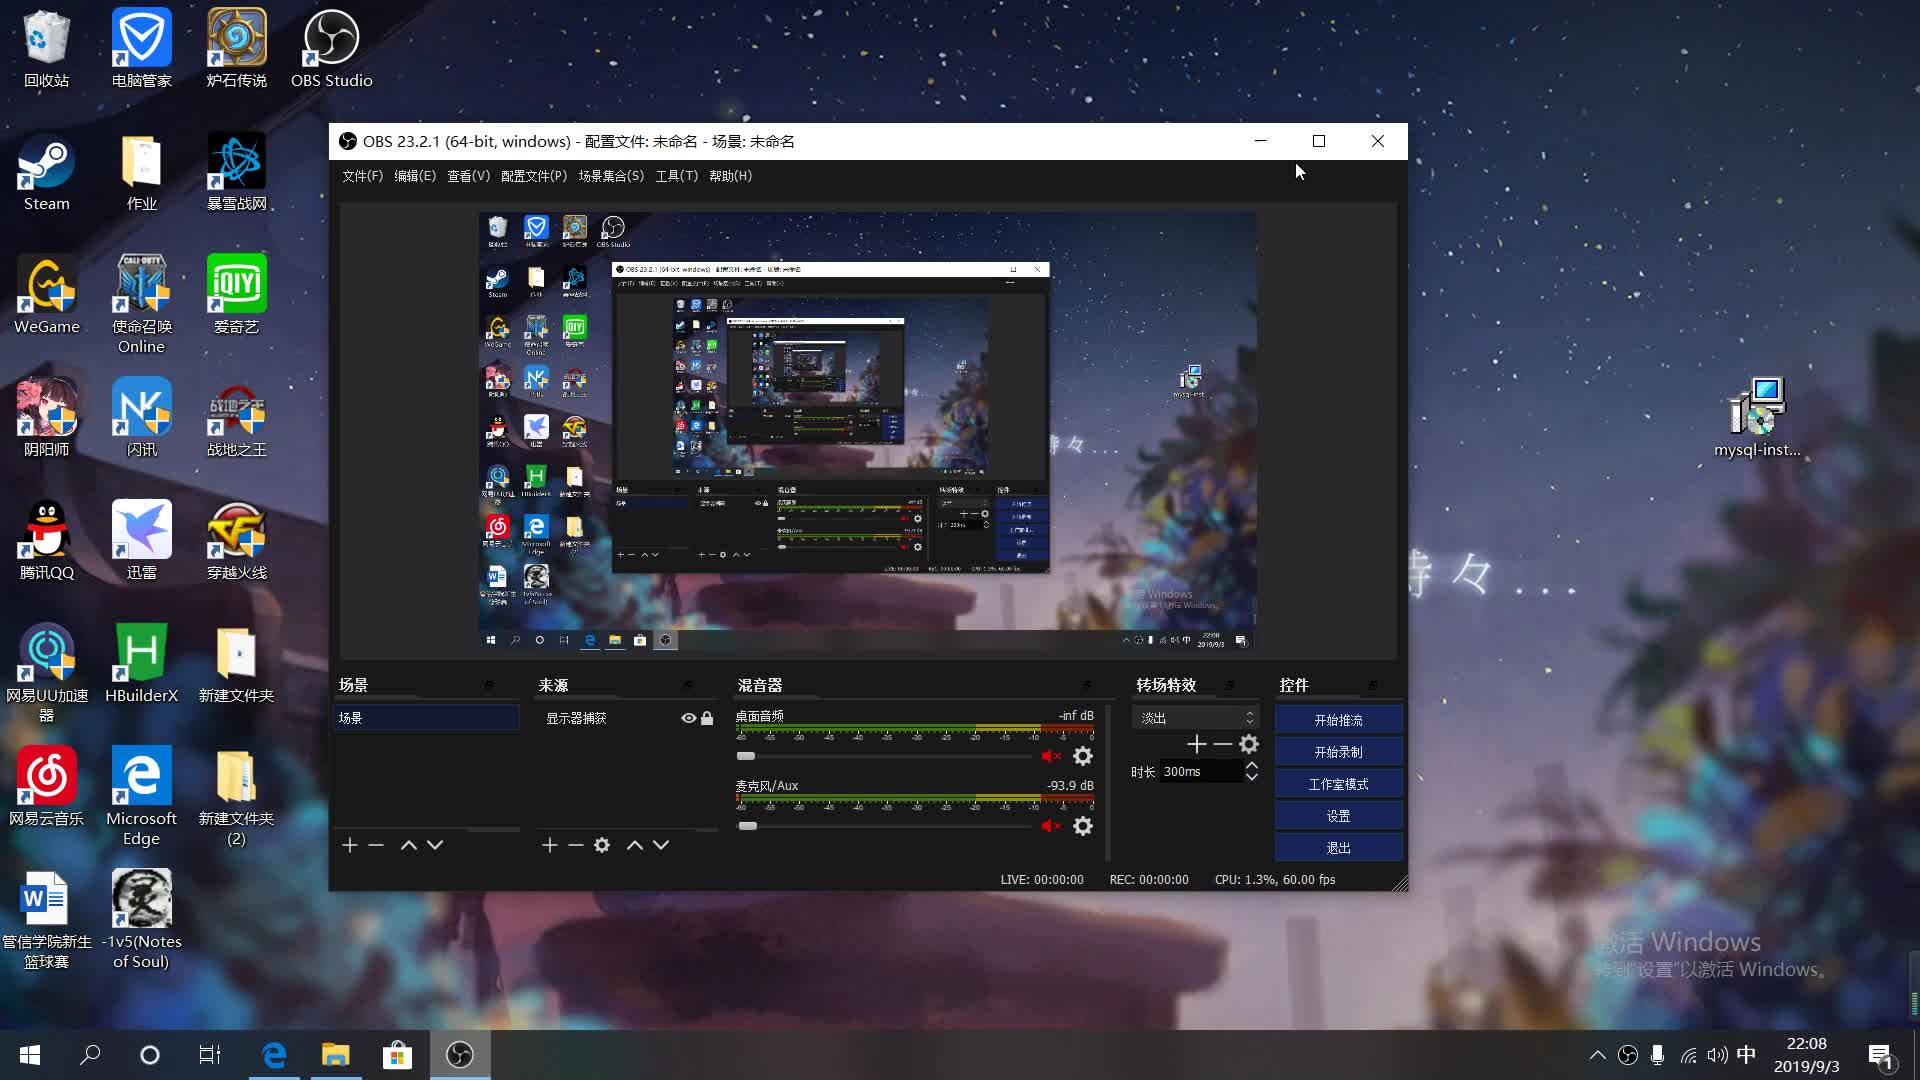Add a new scene with plus icon

(349, 845)
